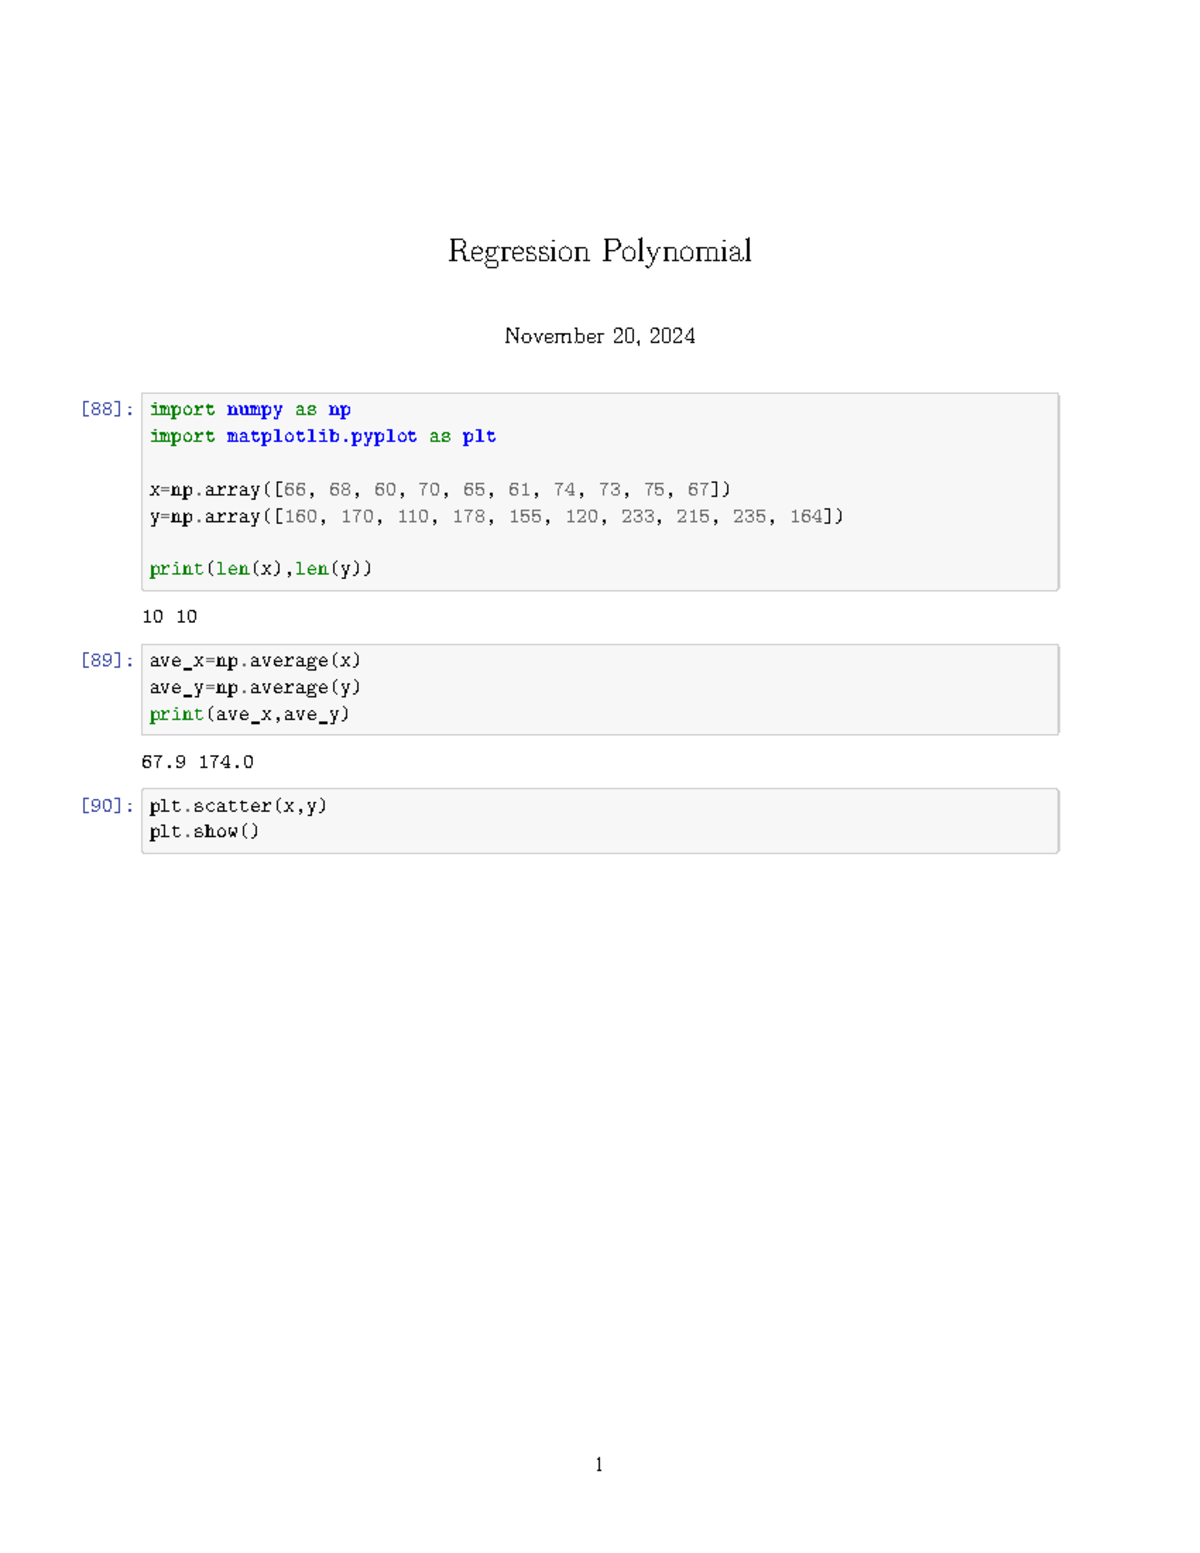Click the 'Regression Polynomial' title
The height and width of the screenshot is (1553, 1200).
(599, 251)
